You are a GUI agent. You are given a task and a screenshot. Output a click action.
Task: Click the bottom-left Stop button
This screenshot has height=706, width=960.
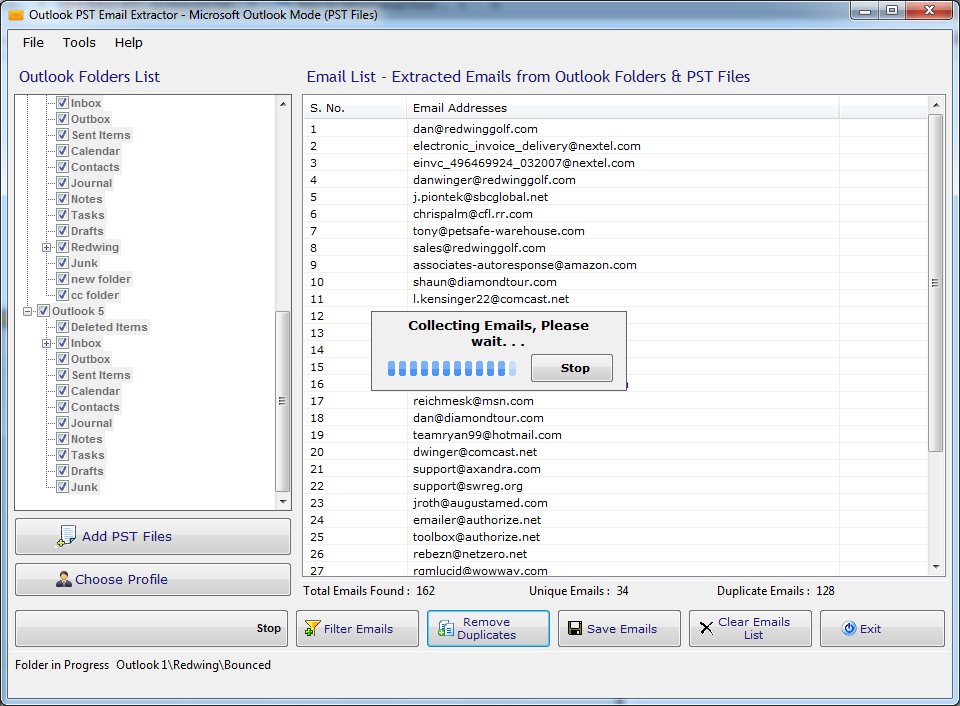pyautogui.click(x=151, y=628)
